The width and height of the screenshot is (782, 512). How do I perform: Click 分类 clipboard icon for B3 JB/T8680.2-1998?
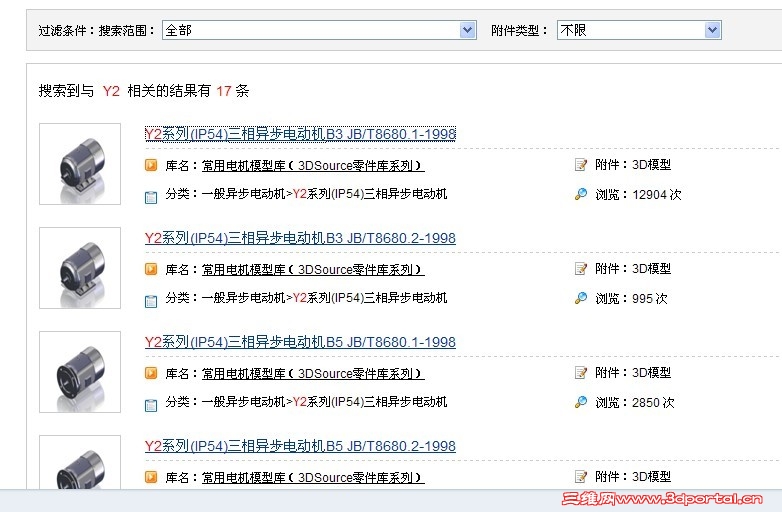click(151, 302)
